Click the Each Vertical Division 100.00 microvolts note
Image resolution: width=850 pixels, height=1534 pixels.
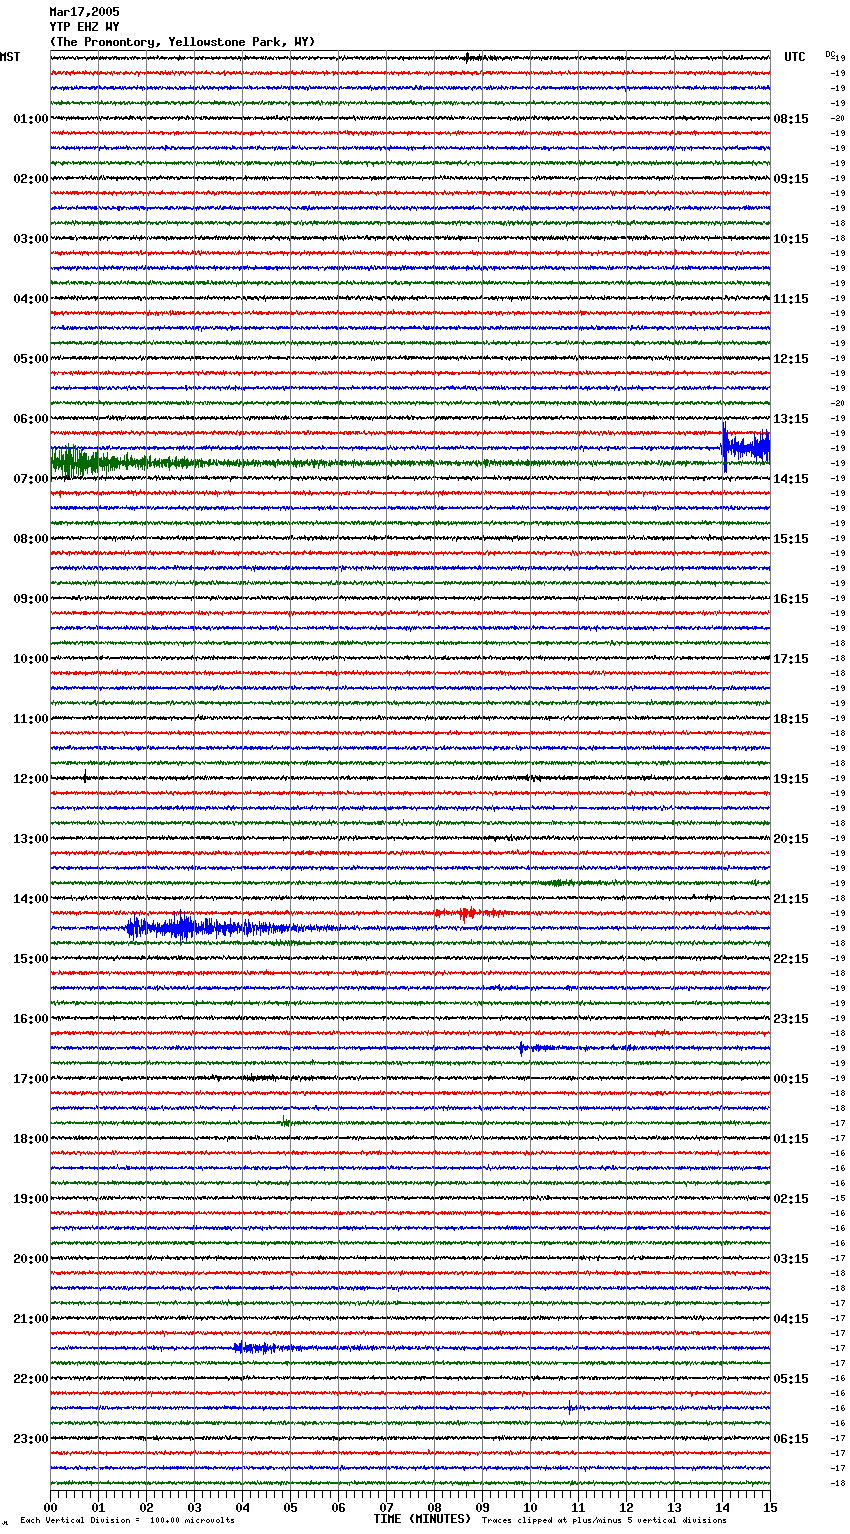coord(128,1520)
